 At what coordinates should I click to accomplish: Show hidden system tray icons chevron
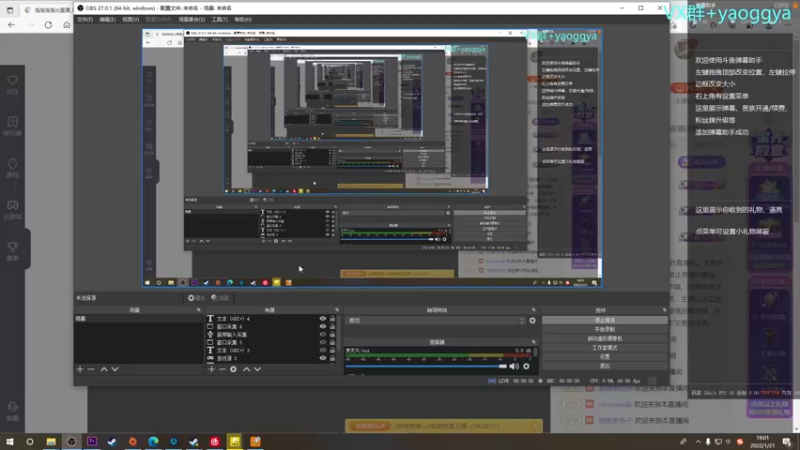(x=698, y=441)
